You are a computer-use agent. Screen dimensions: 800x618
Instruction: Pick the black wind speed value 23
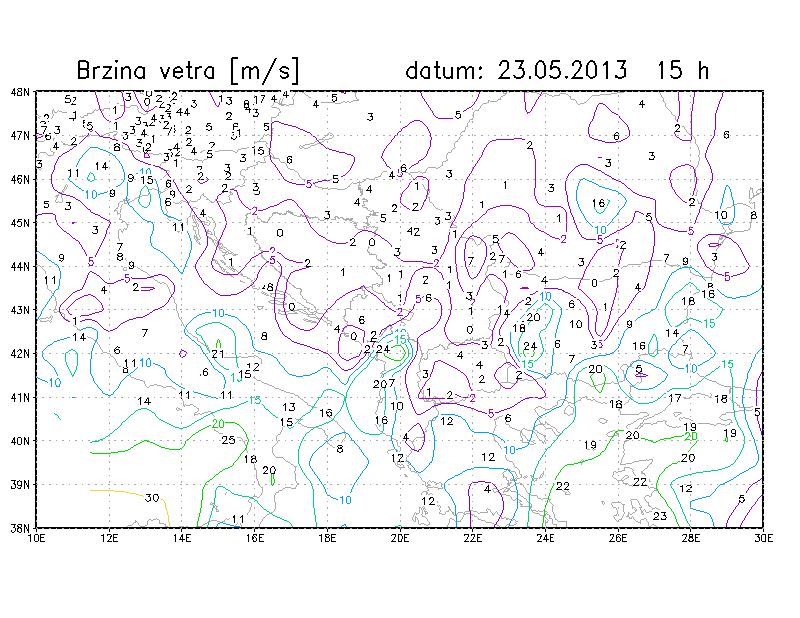(x=660, y=516)
